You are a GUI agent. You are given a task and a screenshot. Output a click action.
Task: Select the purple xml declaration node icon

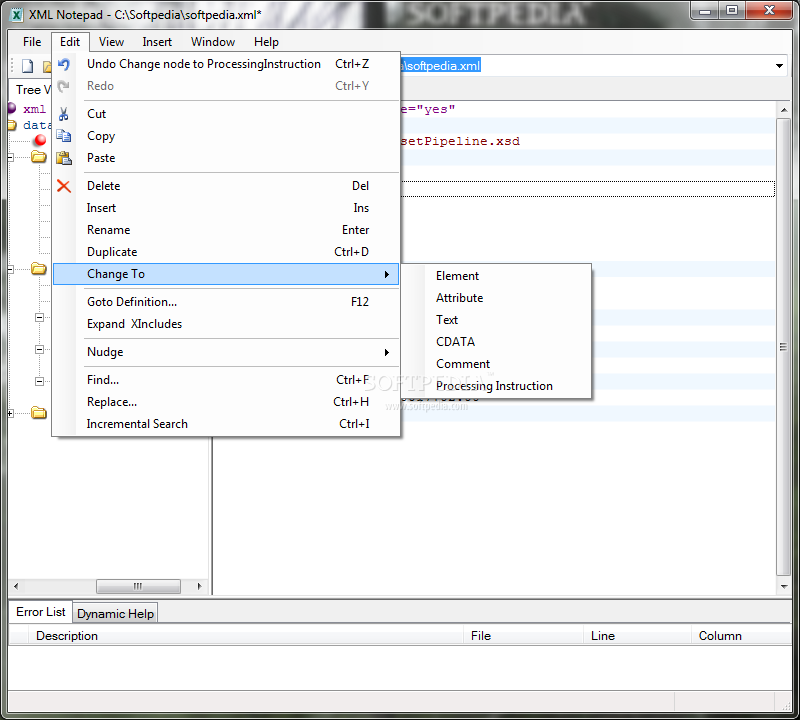point(11,107)
